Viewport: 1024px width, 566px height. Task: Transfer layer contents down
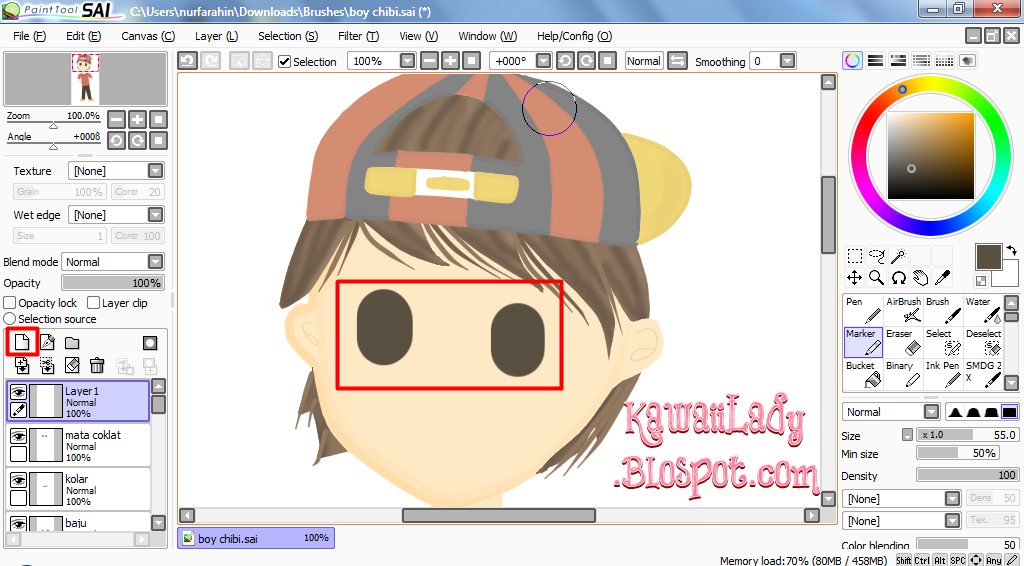(22, 365)
